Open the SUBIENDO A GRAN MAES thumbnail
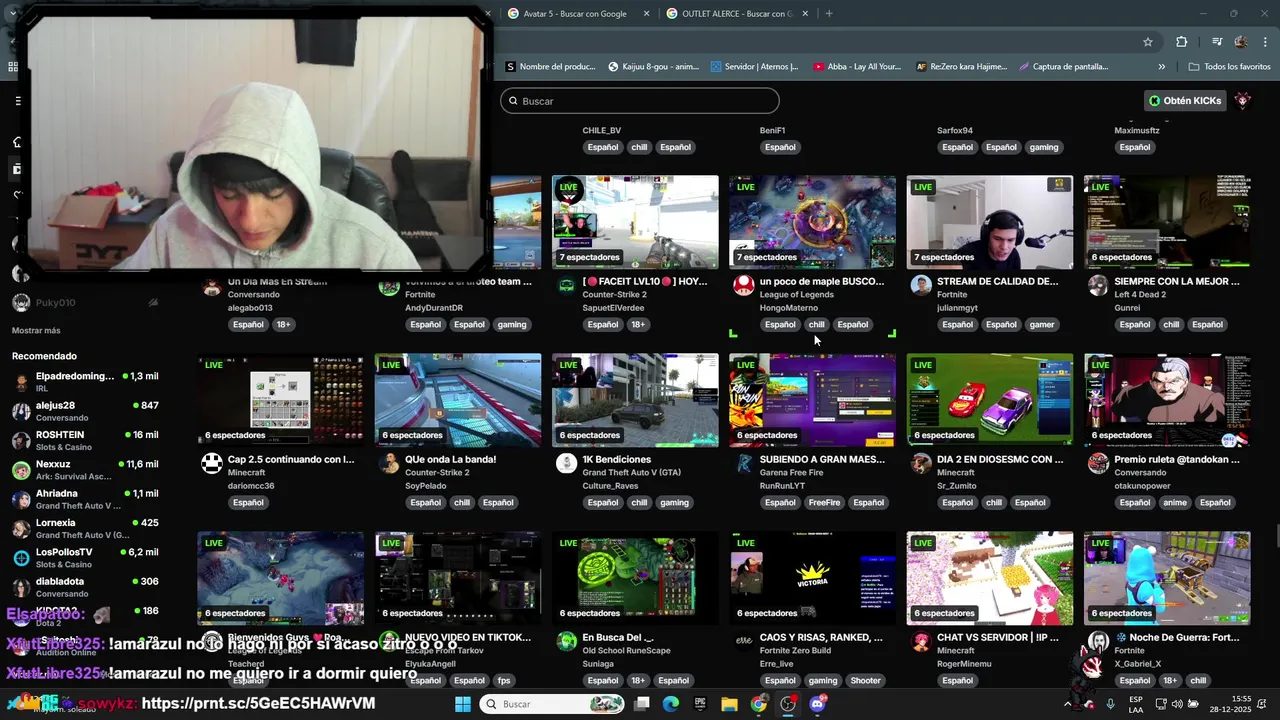 click(812, 400)
